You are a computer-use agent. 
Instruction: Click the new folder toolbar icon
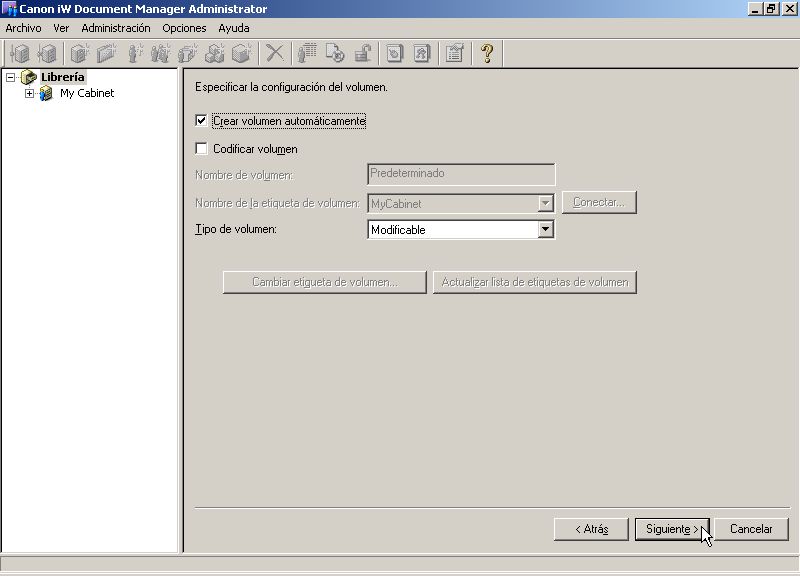coord(106,53)
